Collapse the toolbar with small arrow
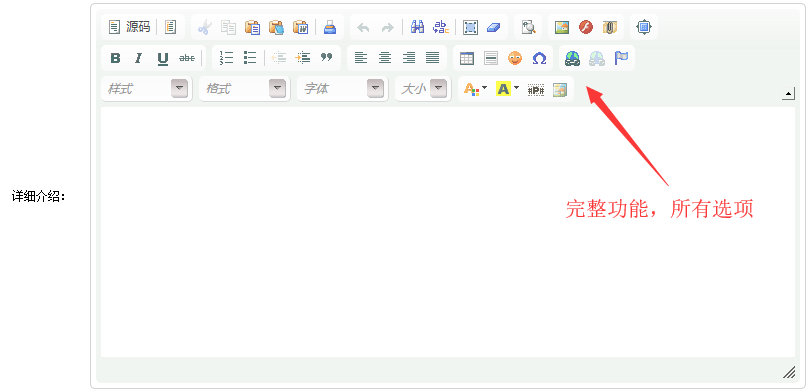 tap(788, 94)
